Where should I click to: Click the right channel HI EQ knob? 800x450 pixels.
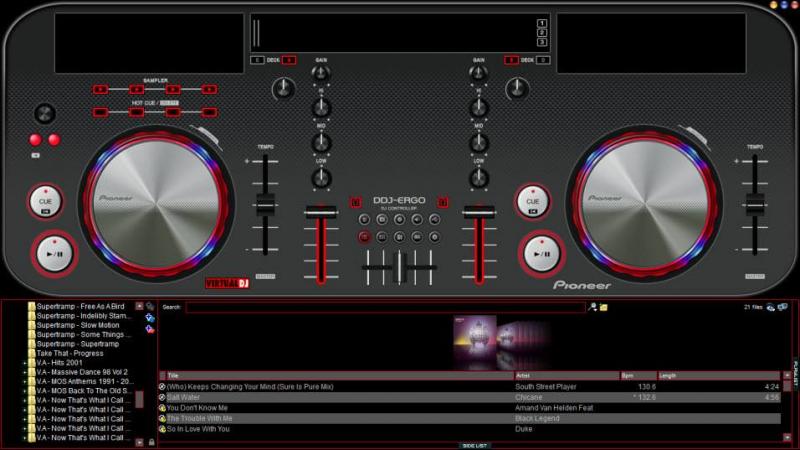click(x=479, y=108)
